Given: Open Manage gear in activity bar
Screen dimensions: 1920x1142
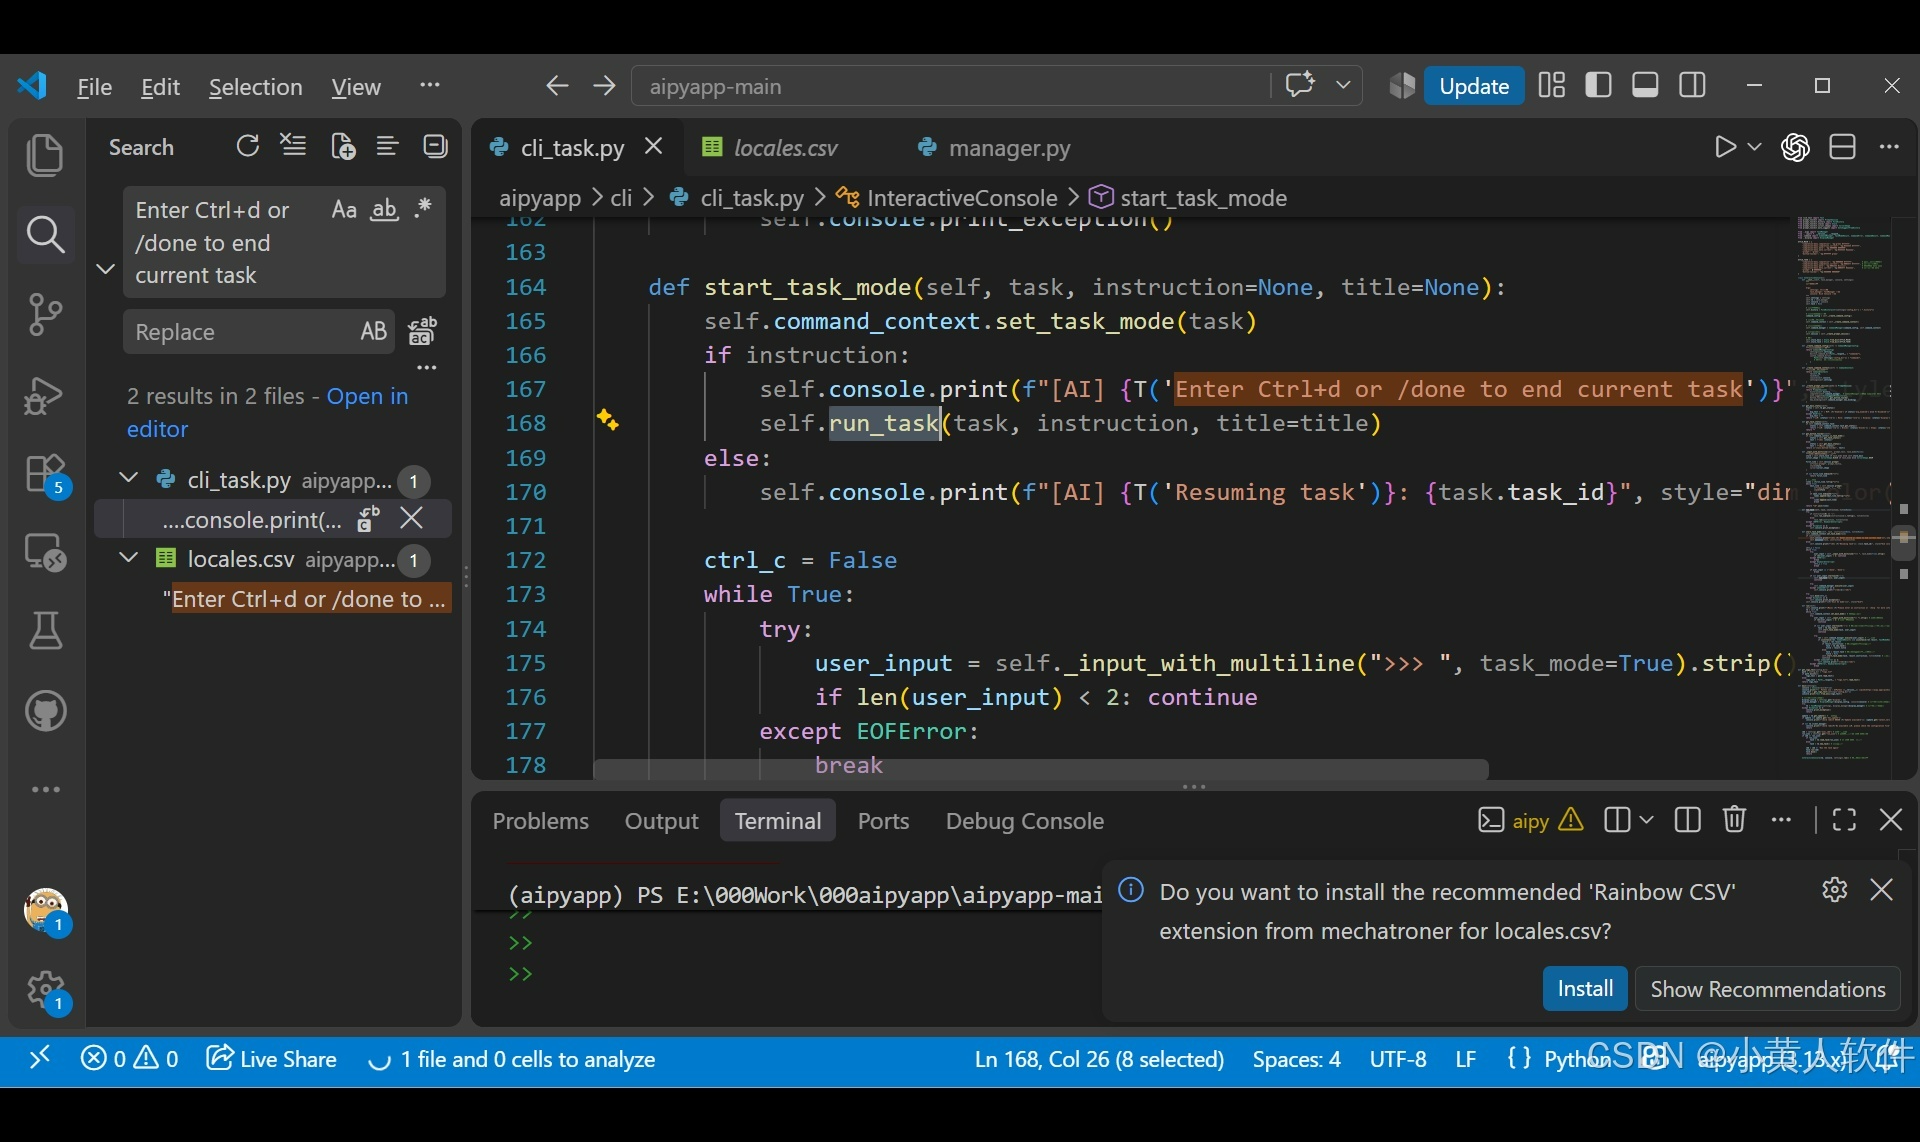Looking at the screenshot, I should 45,991.
